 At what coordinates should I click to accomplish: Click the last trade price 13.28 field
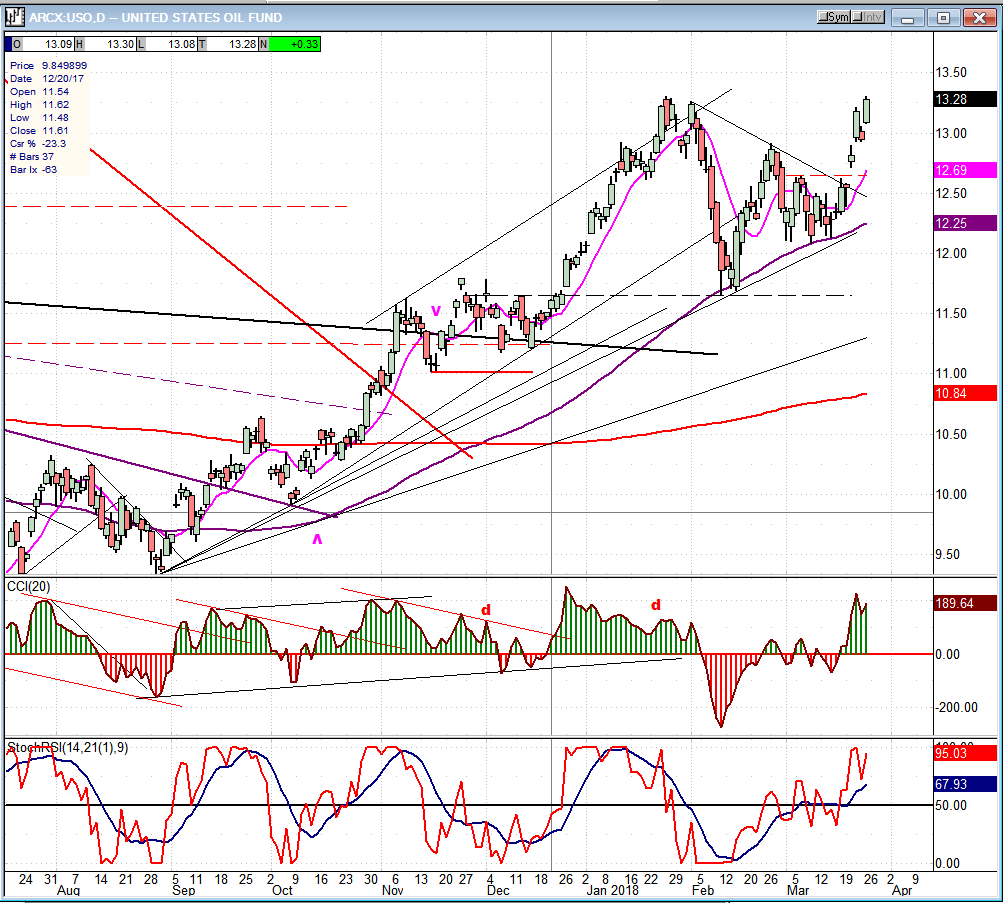pos(240,44)
